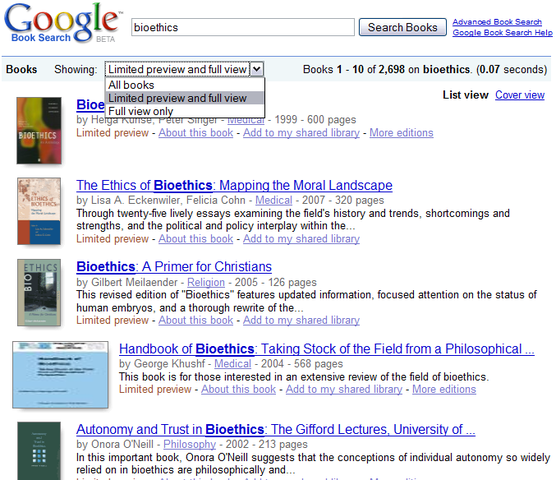Add Handbook of Bioethics to my shared library

click(x=344, y=389)
